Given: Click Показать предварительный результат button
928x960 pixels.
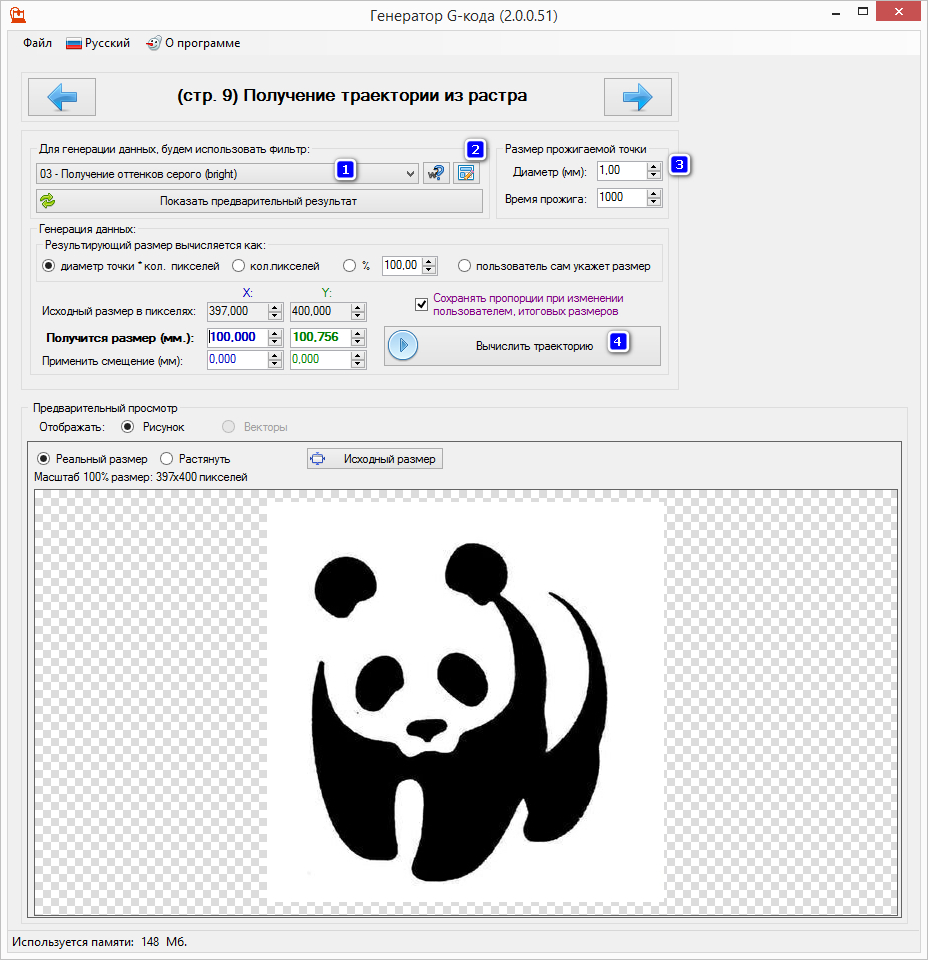Looking at the screenshot, I should pos(259,201).
